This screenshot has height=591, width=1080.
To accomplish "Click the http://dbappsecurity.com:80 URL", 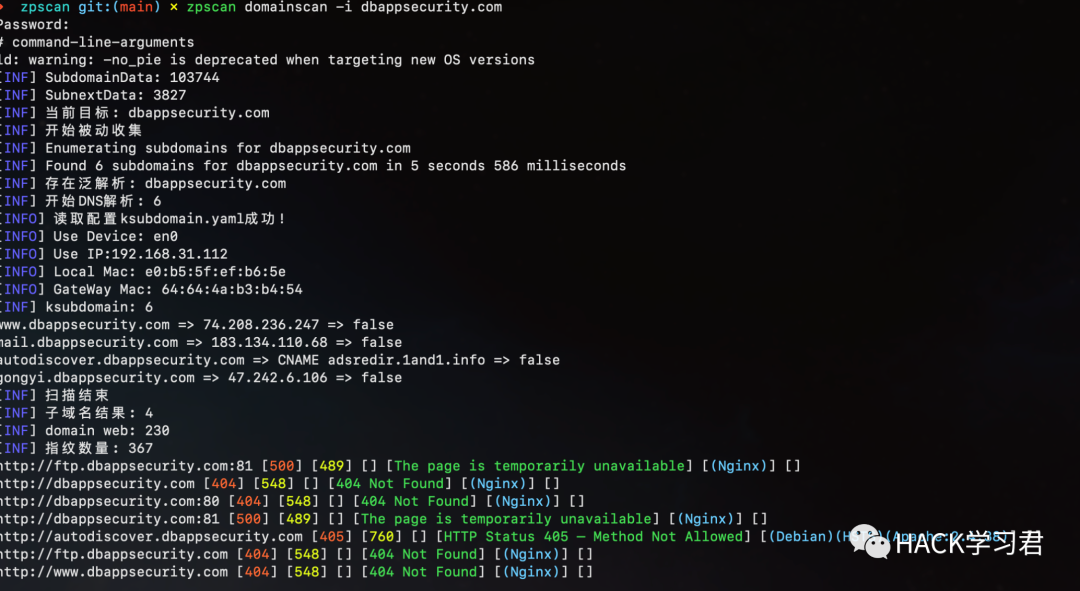I will pyautogui.click(x=110, y=501).
